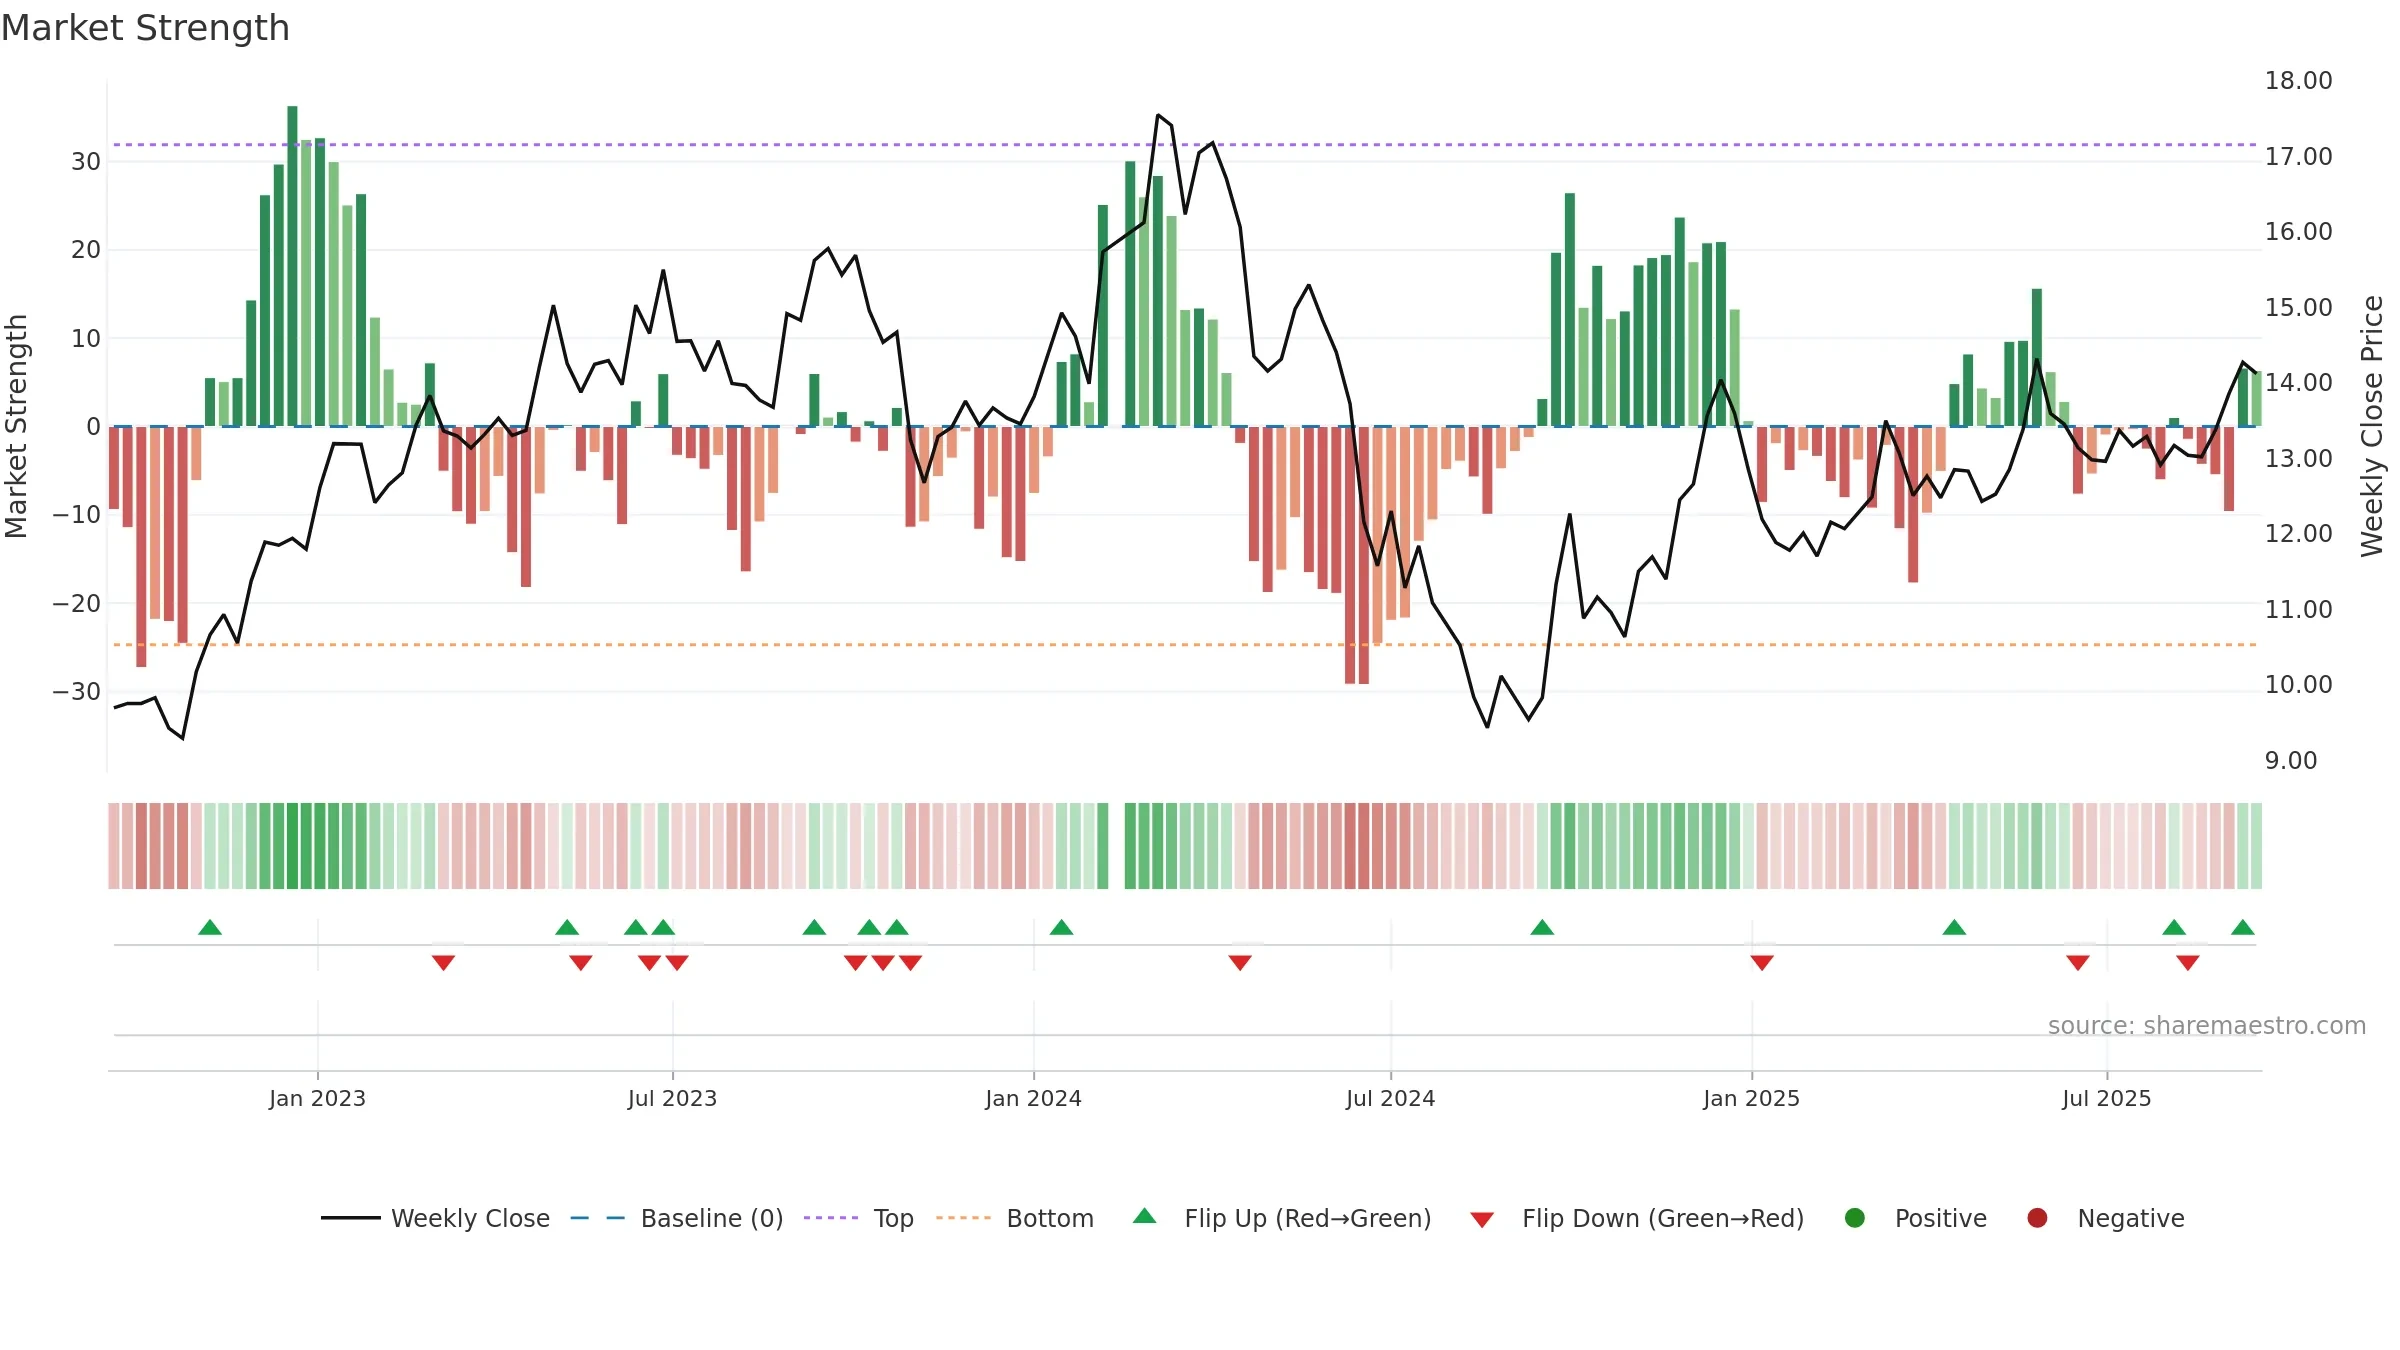The image size is (2400, 1350).
Task: Click the Jan 2023 x-axis label
Action: 317,1098
